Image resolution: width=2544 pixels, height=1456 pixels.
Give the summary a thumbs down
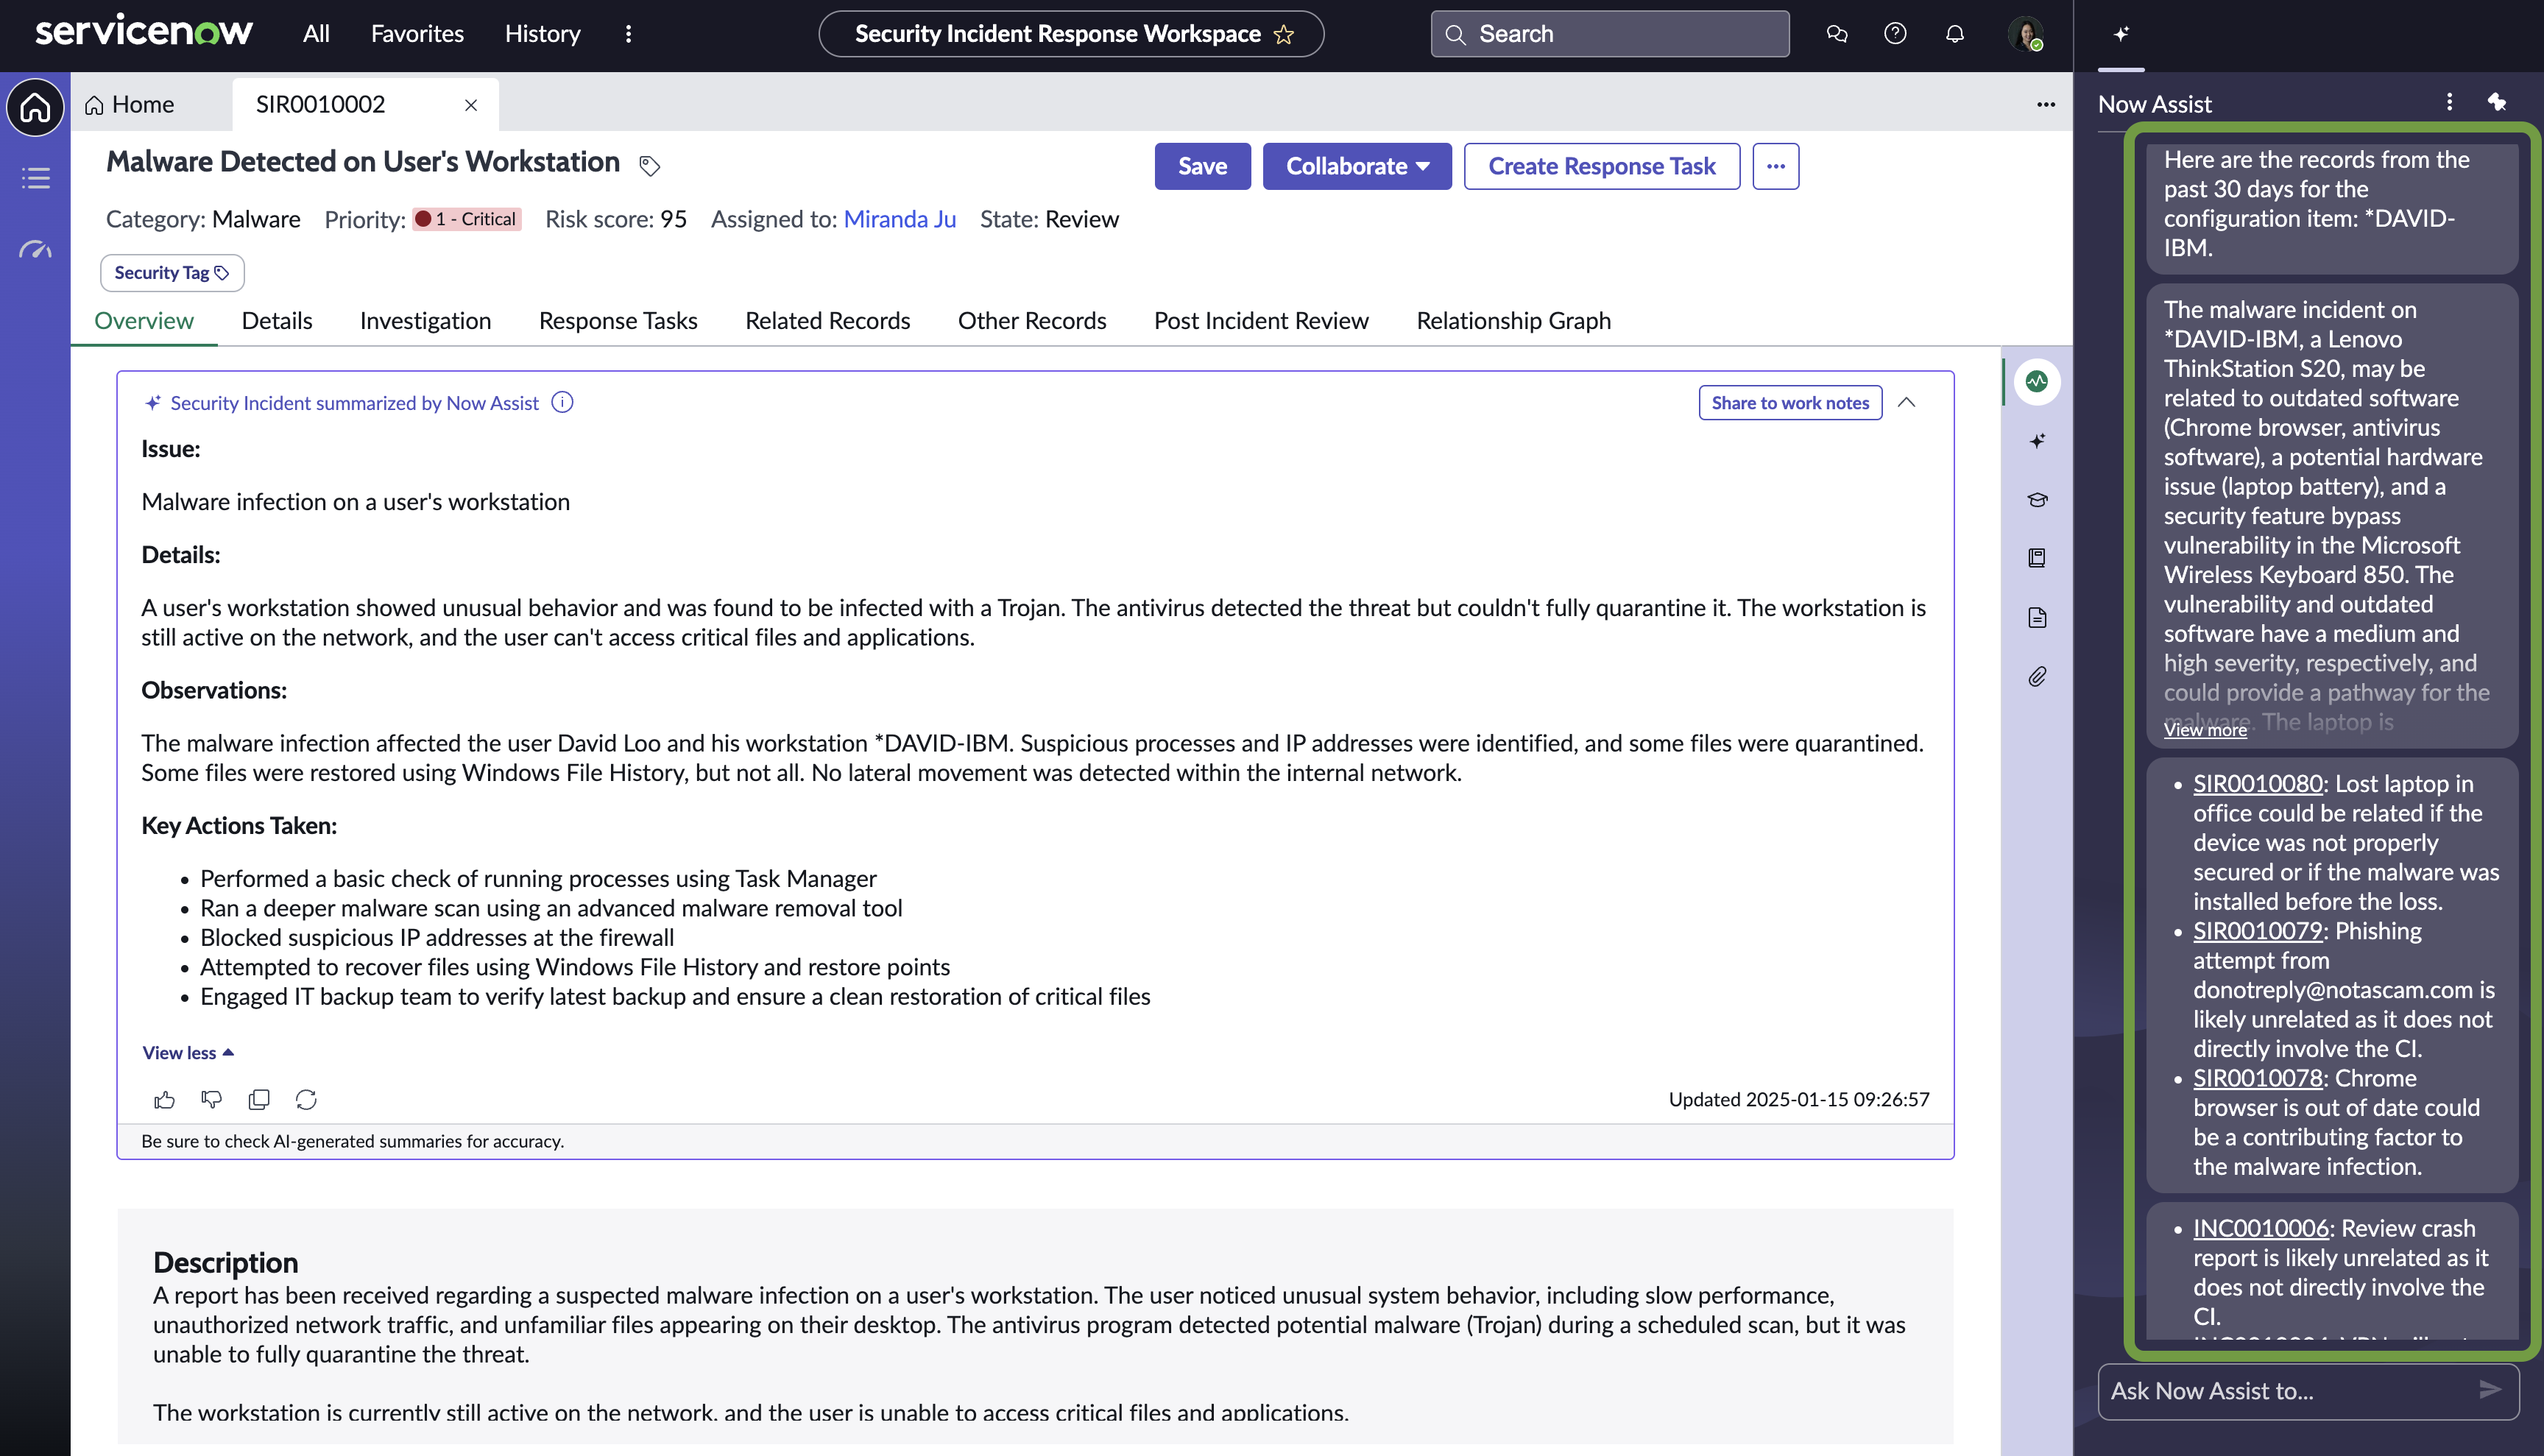coord(211,1100)
